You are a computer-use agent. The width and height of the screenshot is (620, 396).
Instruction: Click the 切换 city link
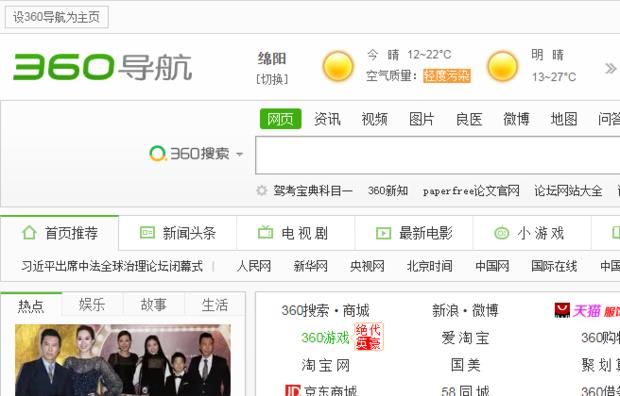click(272, 79)
